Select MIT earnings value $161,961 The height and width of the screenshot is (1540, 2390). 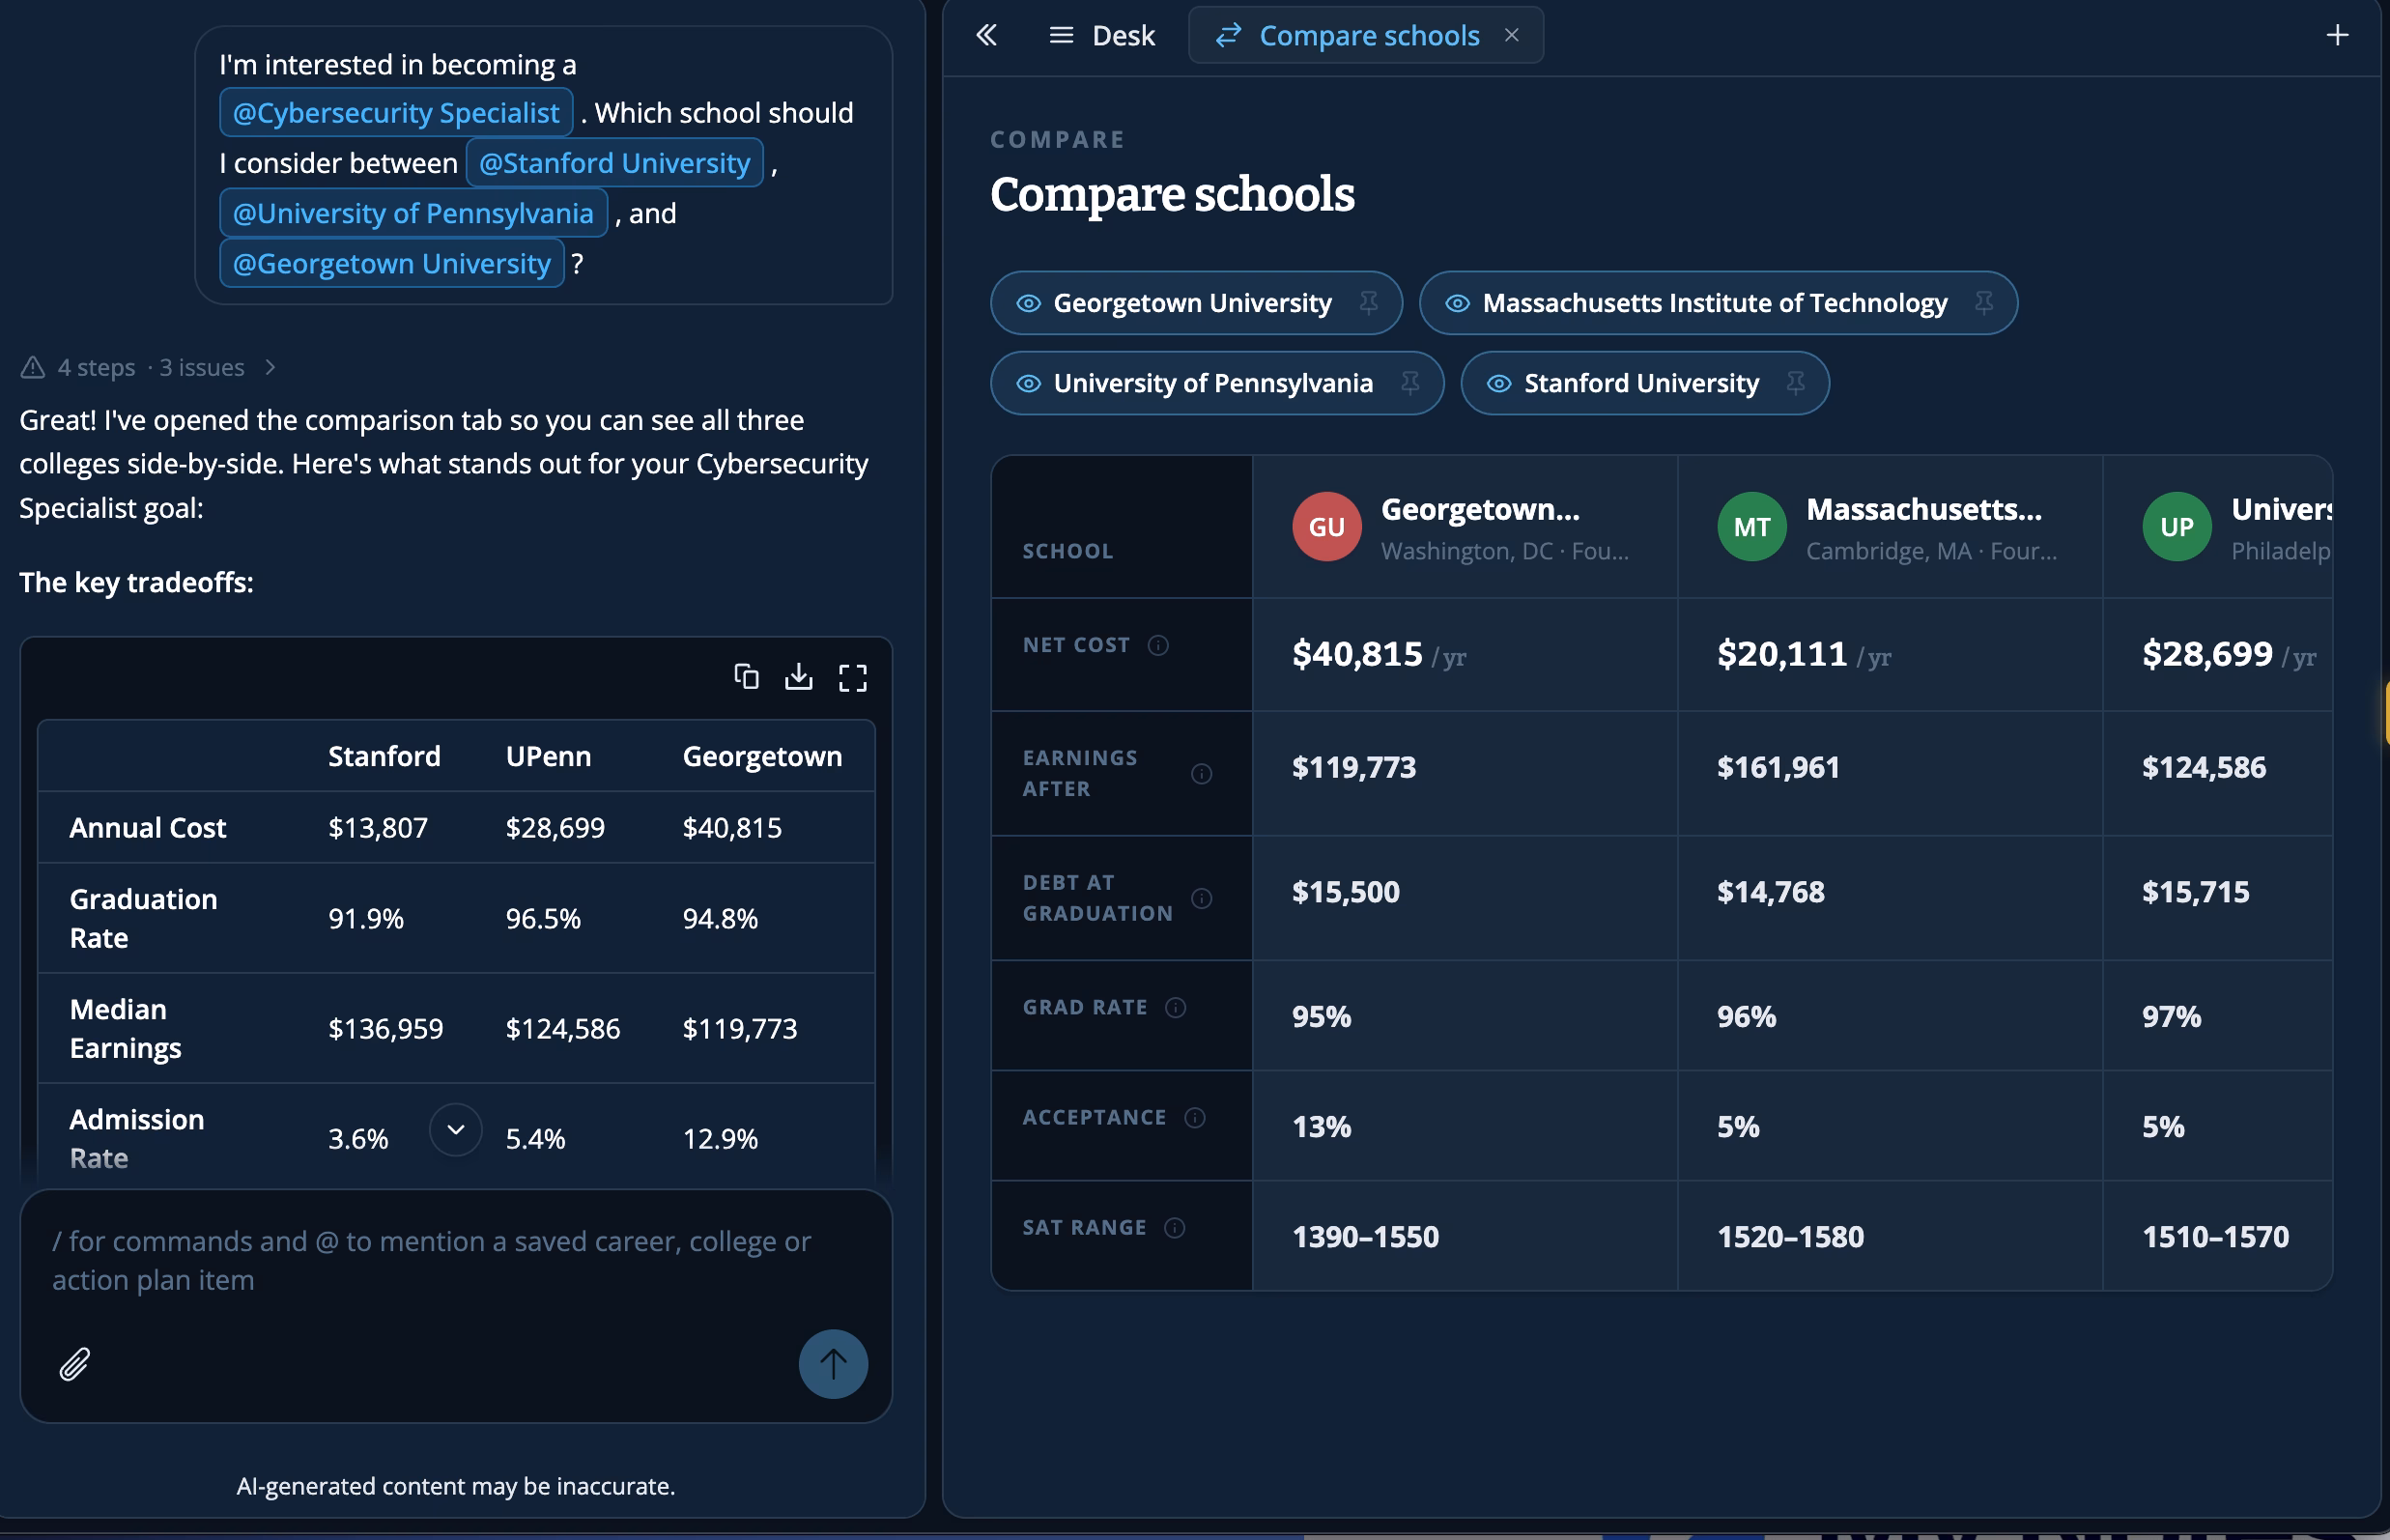1778,768
